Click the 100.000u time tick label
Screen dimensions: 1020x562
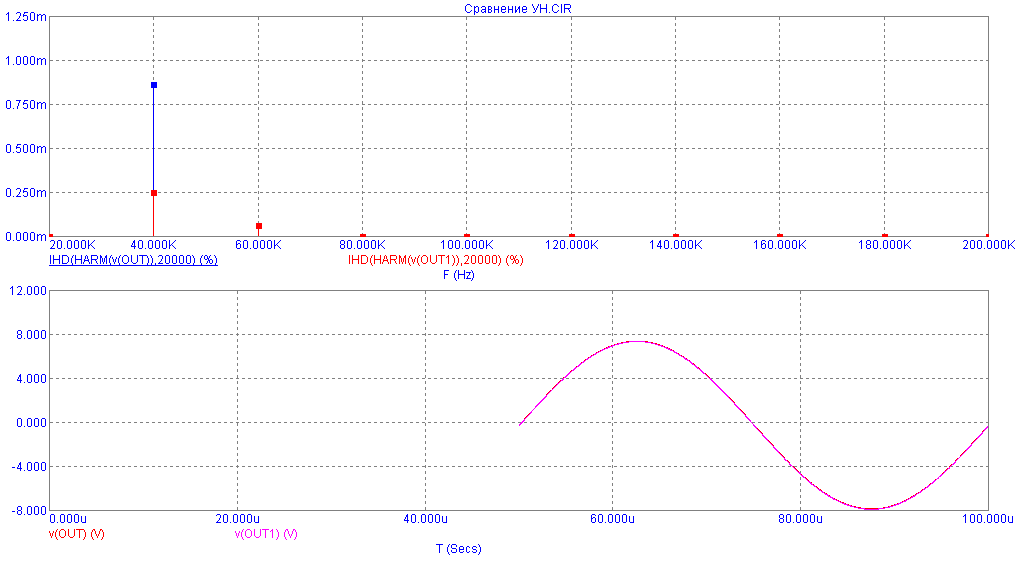point(987,519)
